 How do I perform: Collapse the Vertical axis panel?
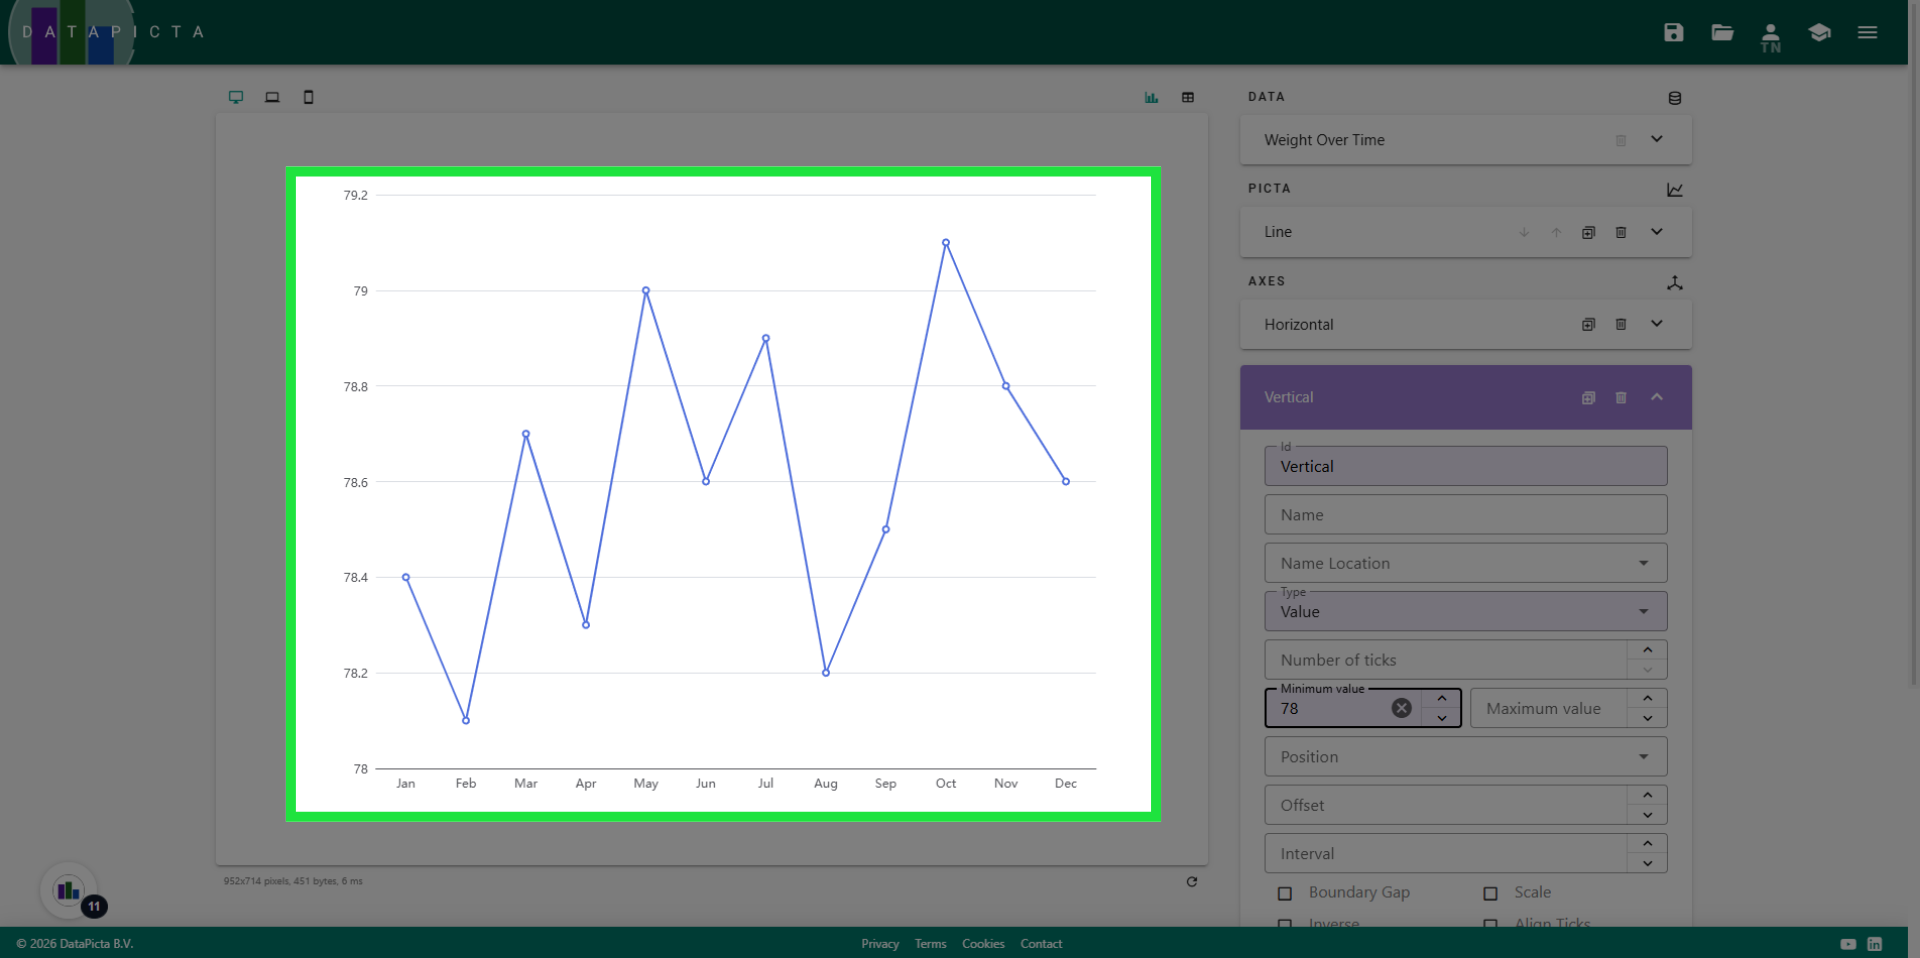[1657, 397]
